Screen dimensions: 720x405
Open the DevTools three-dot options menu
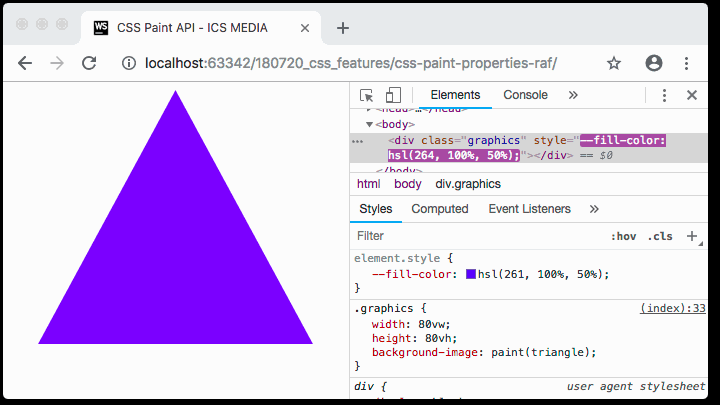click(x=664, y=95)
